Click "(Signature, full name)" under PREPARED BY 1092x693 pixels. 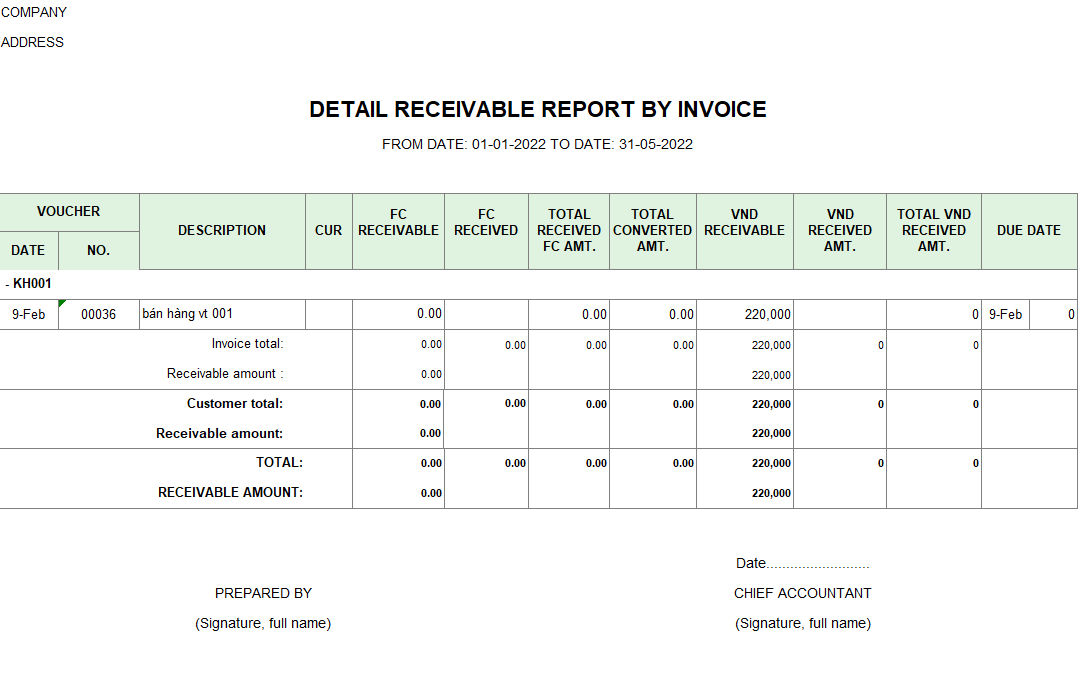pos(263,623)
